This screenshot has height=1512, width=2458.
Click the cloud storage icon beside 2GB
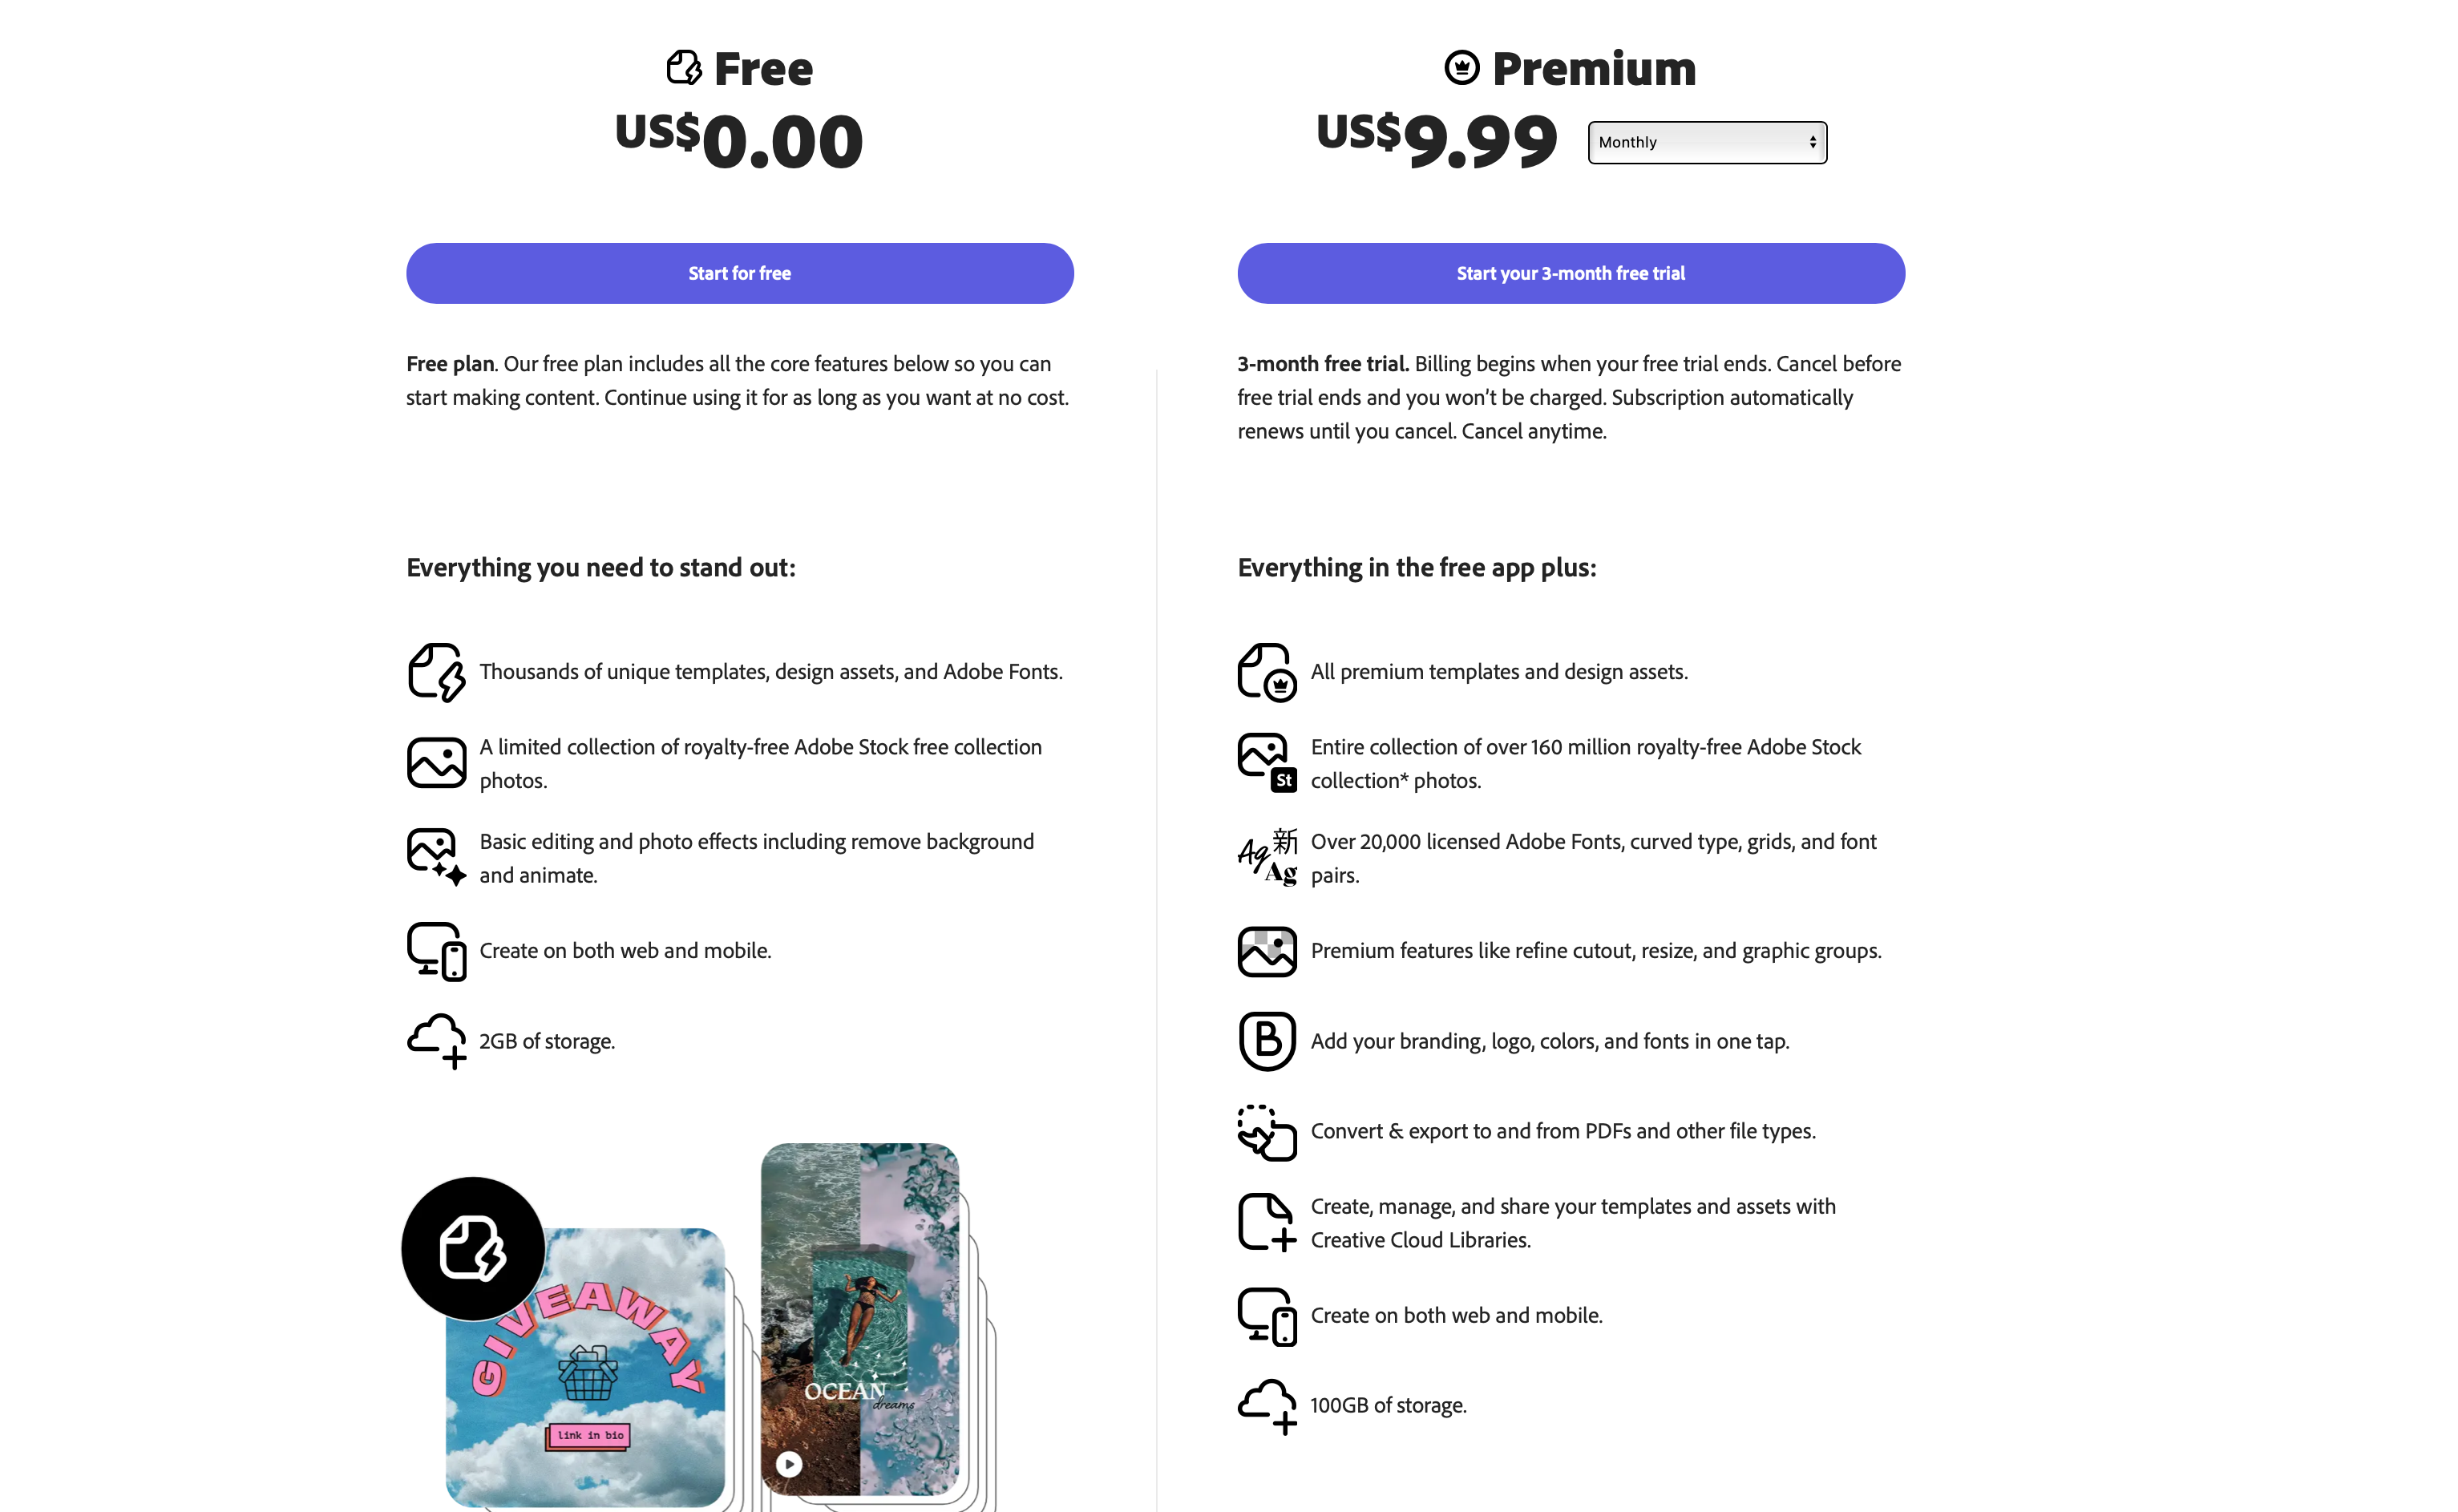(x=437, y=1040)
